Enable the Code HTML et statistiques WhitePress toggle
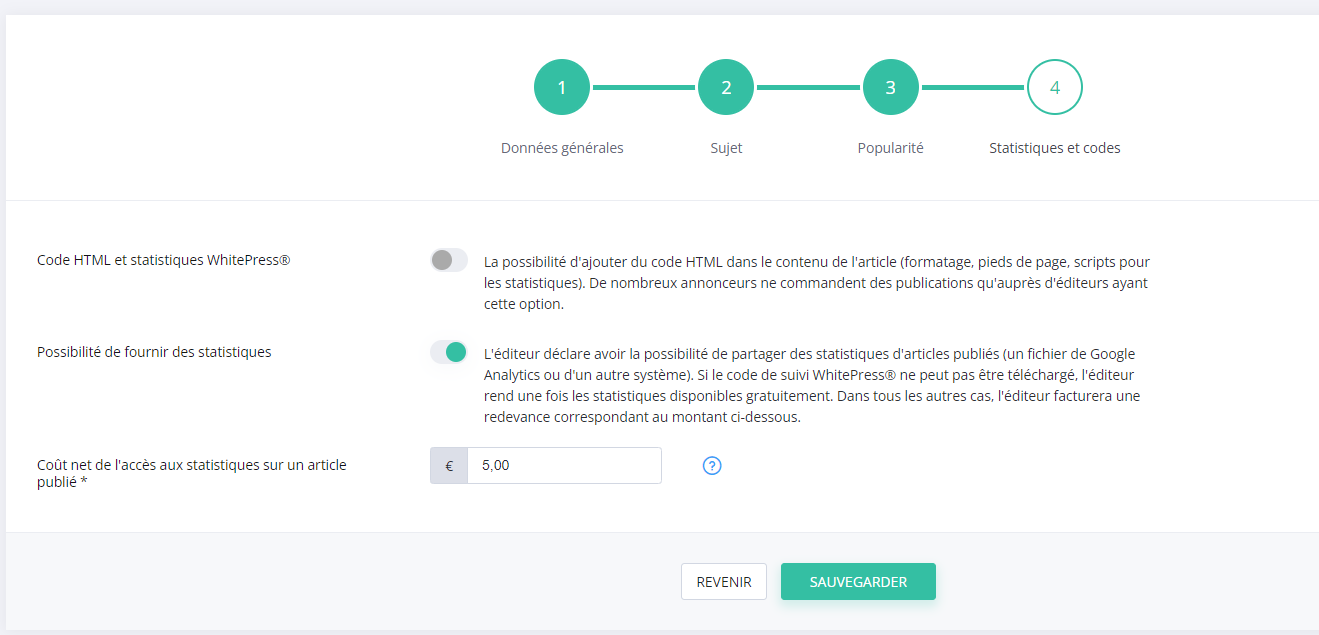Screen dimensions: 1319x635 tap(449, 260)
